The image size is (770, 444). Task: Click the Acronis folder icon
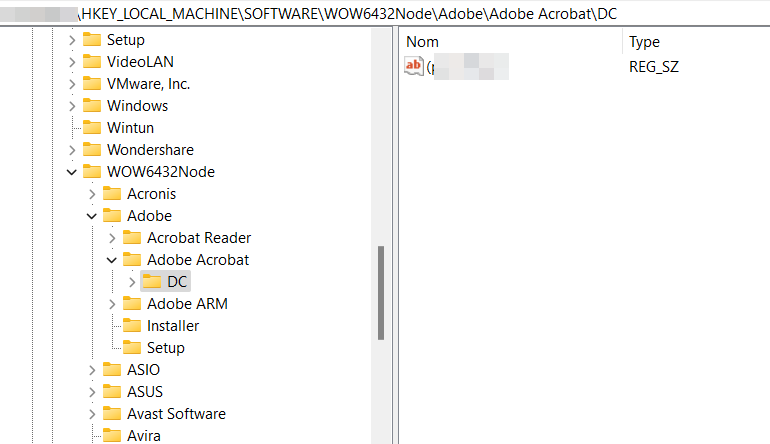[112, 194]
